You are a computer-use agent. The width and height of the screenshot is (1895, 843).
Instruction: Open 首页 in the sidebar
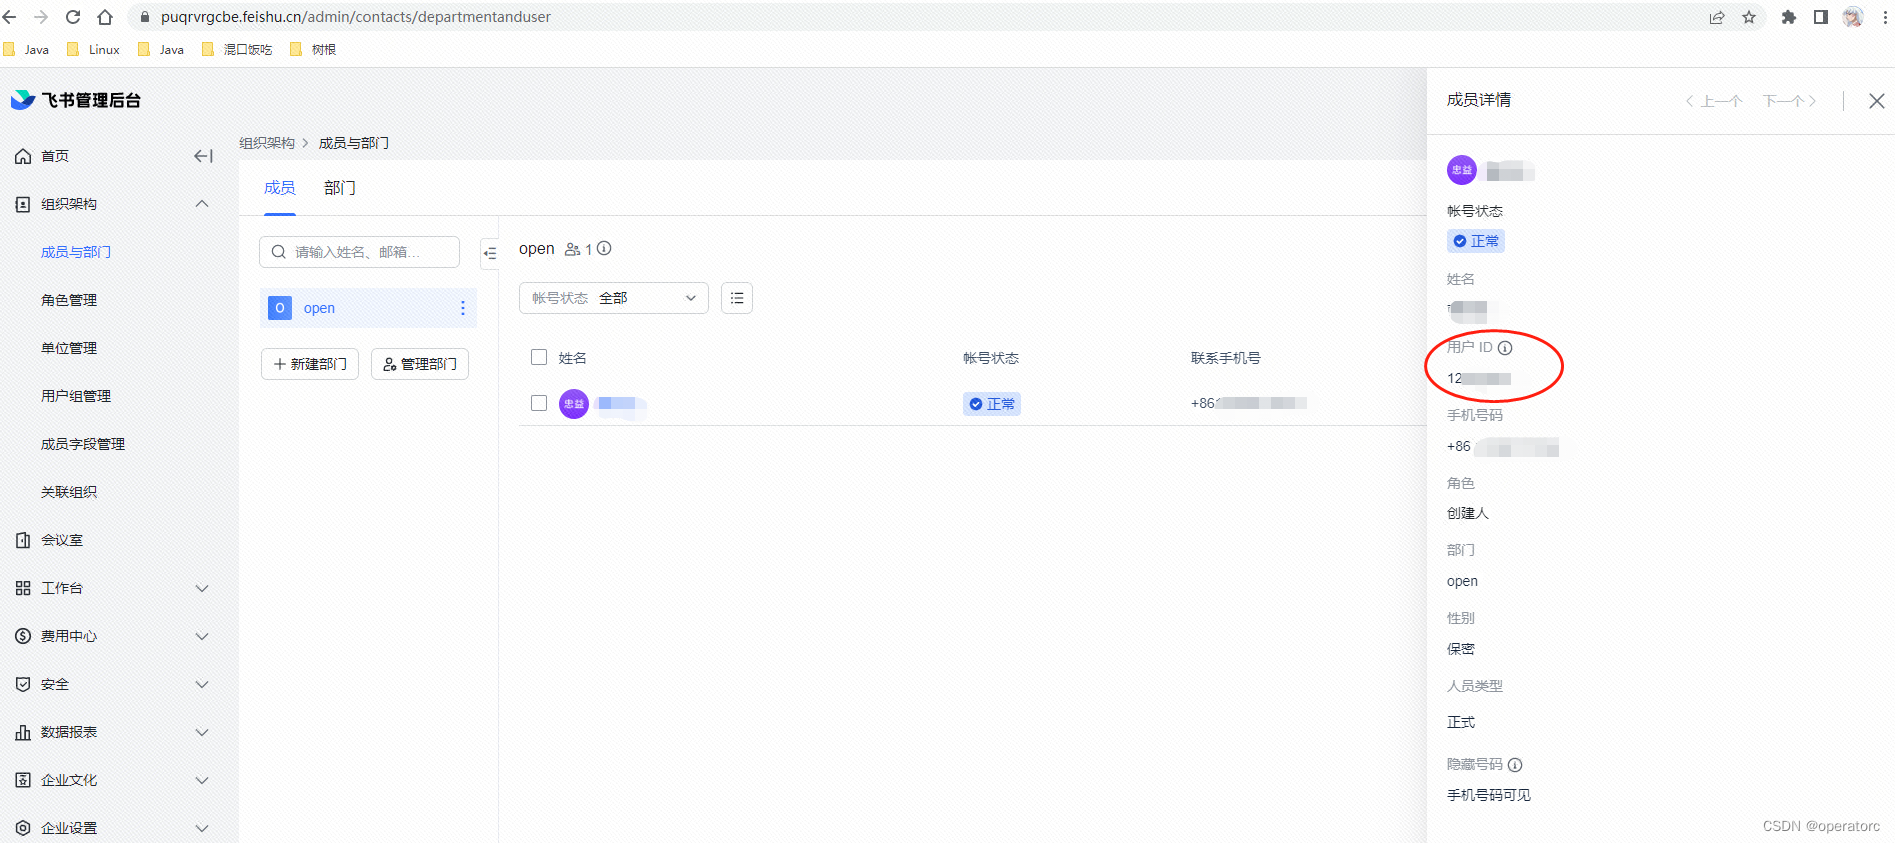pos(55,156)
